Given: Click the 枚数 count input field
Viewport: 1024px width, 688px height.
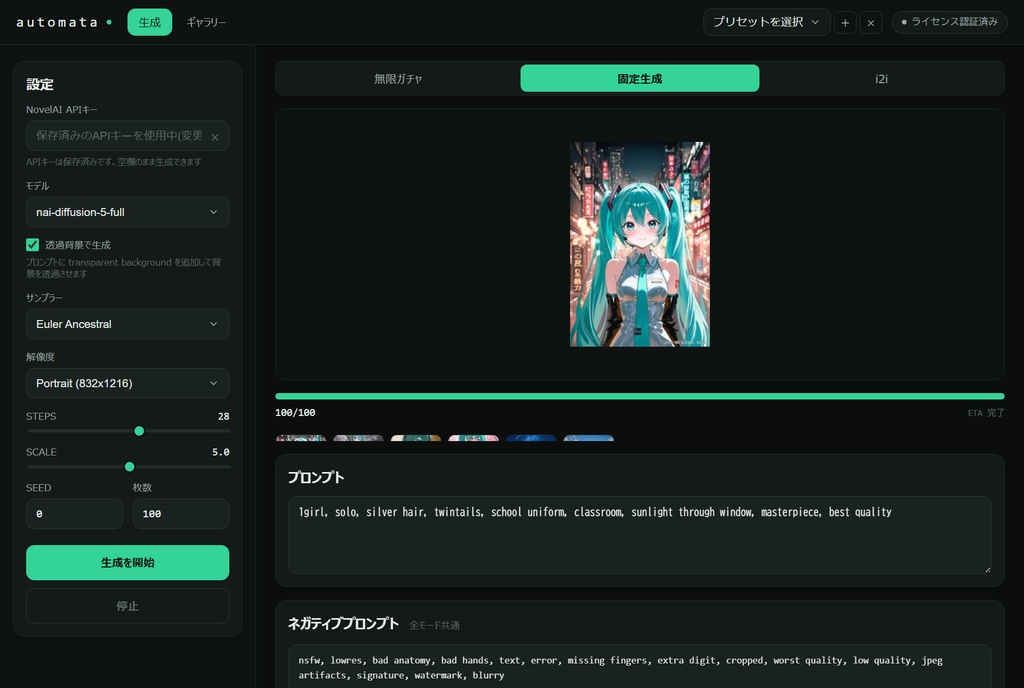Looking at the screenshot, I should pos(181,514).
